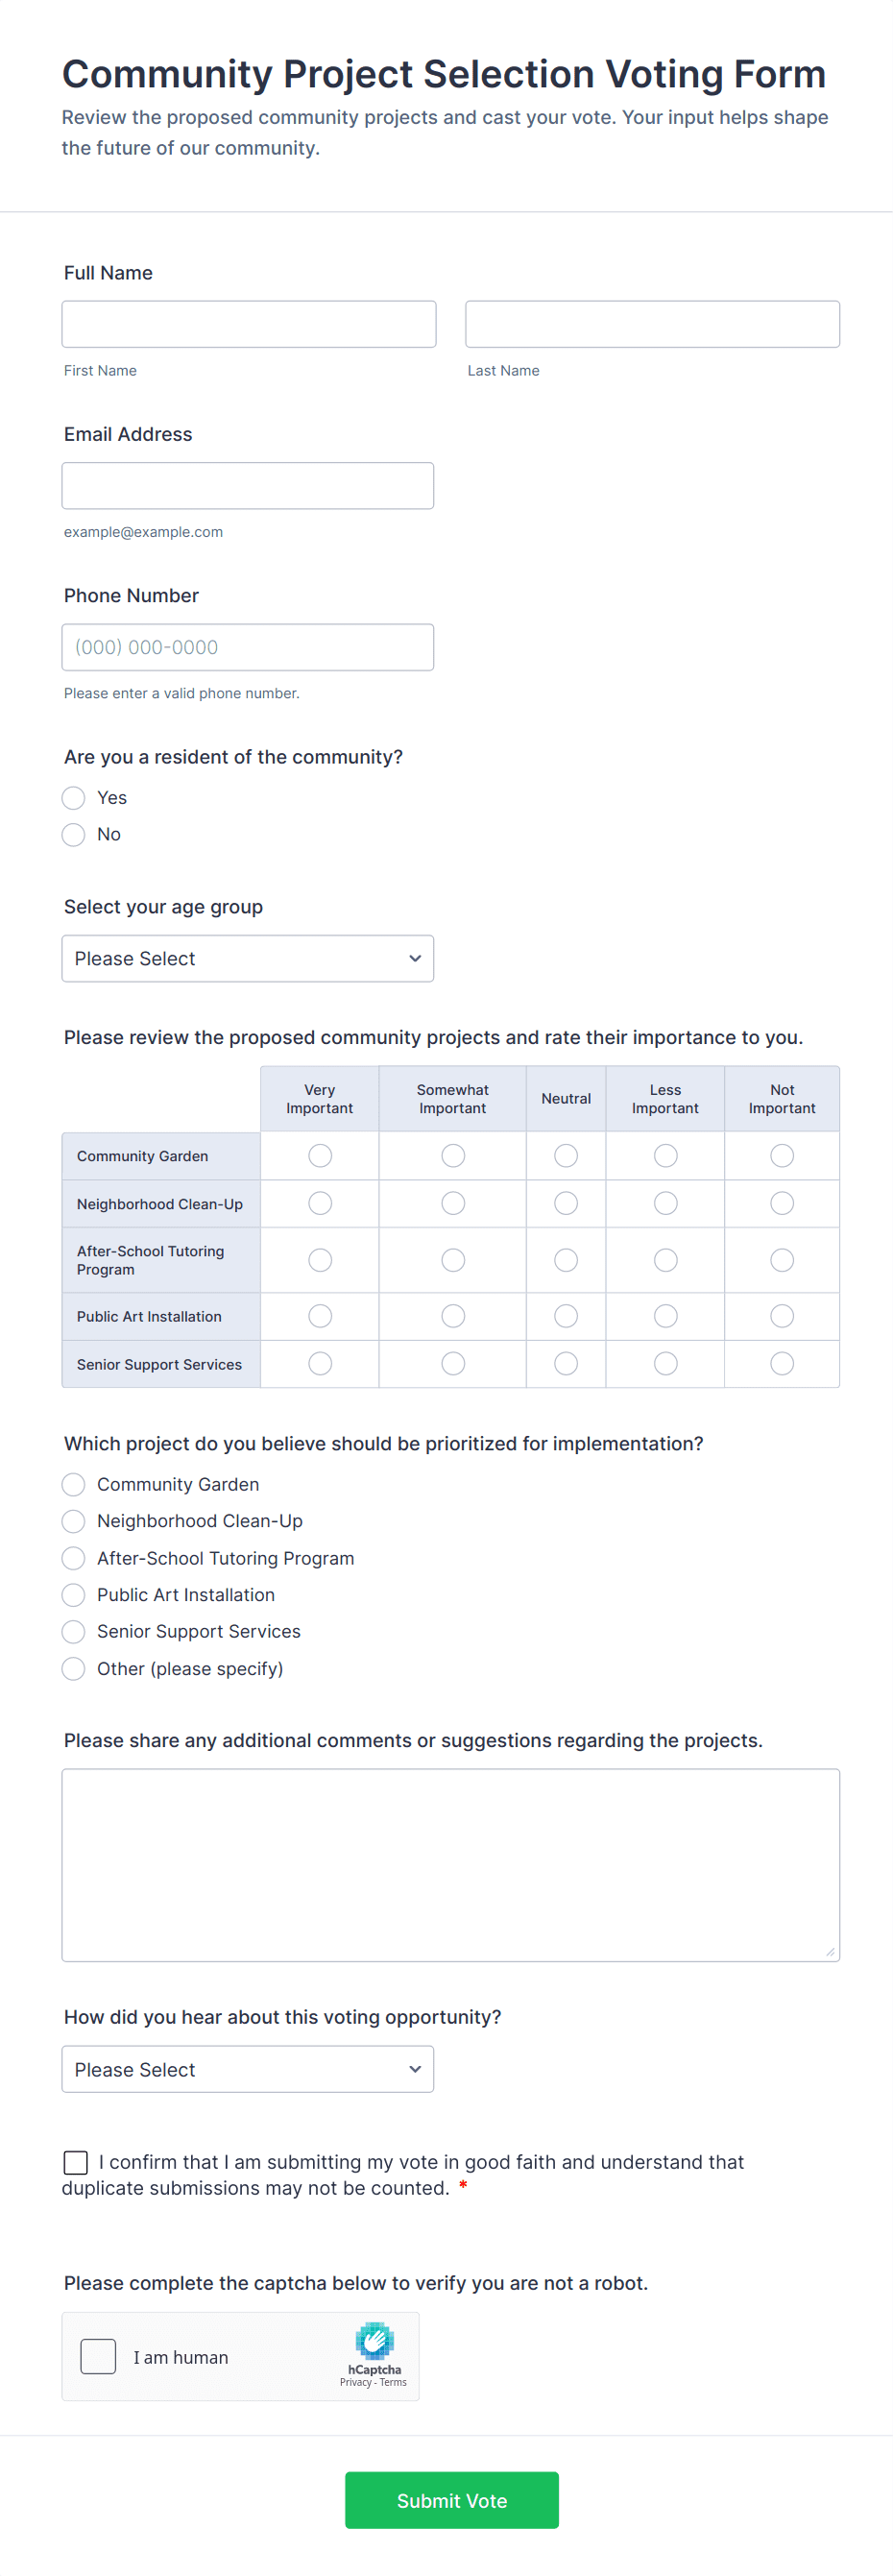Tick the good faith confirmation checkbox
The width and height of the screenshot is (893, 2576).
(76, 2162)
